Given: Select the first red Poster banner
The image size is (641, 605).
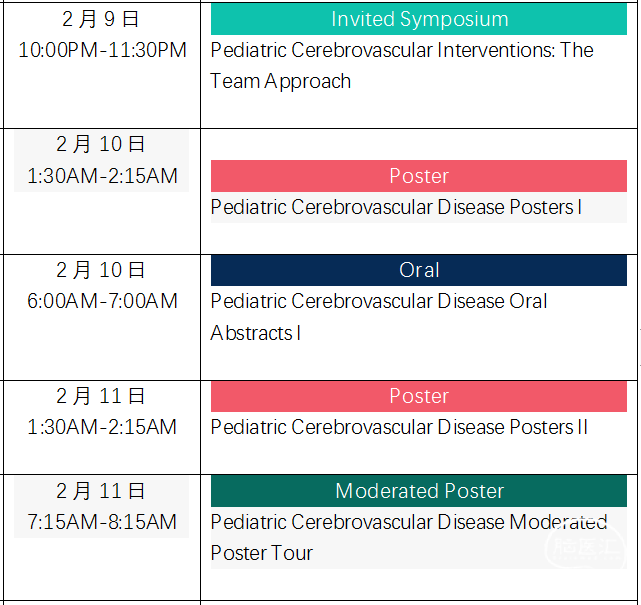Looking at the screenshot, I should coord(419,176).
